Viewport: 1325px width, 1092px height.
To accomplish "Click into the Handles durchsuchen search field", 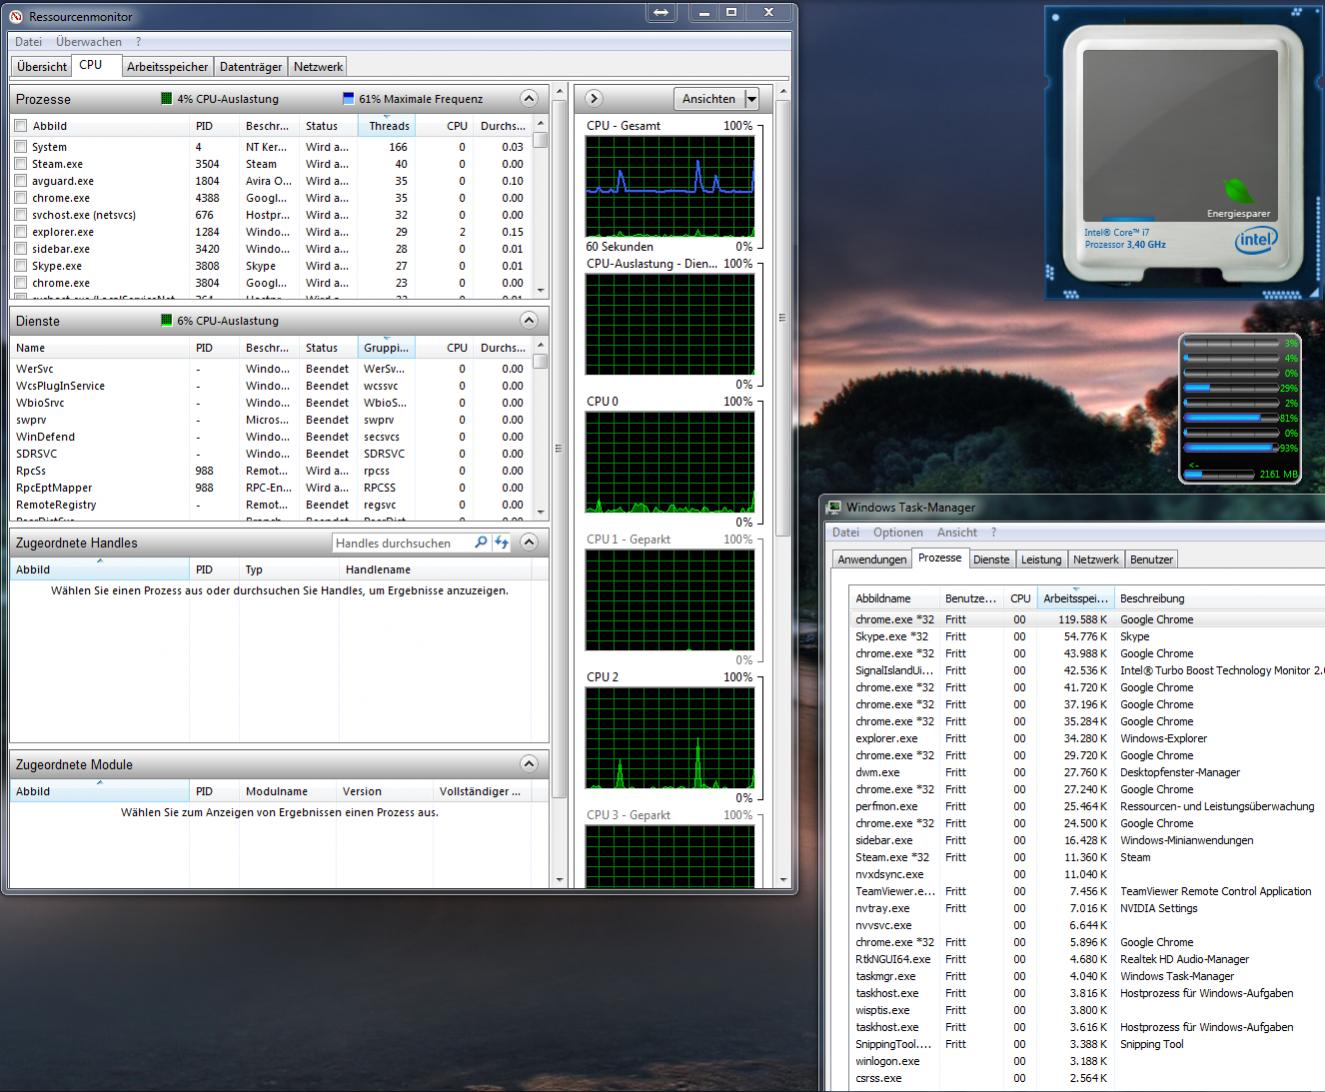I will point(401,543).
